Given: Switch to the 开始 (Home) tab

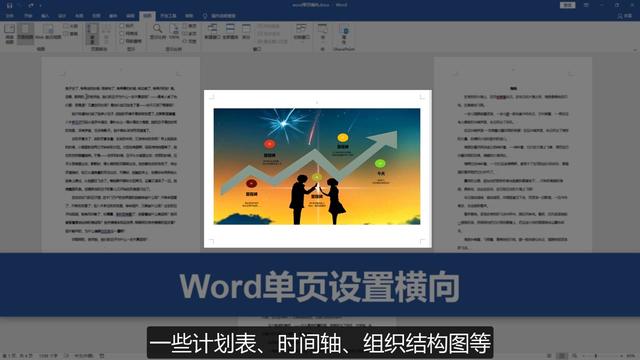Looking at the screenshot, I should click(x=28, y=16).
